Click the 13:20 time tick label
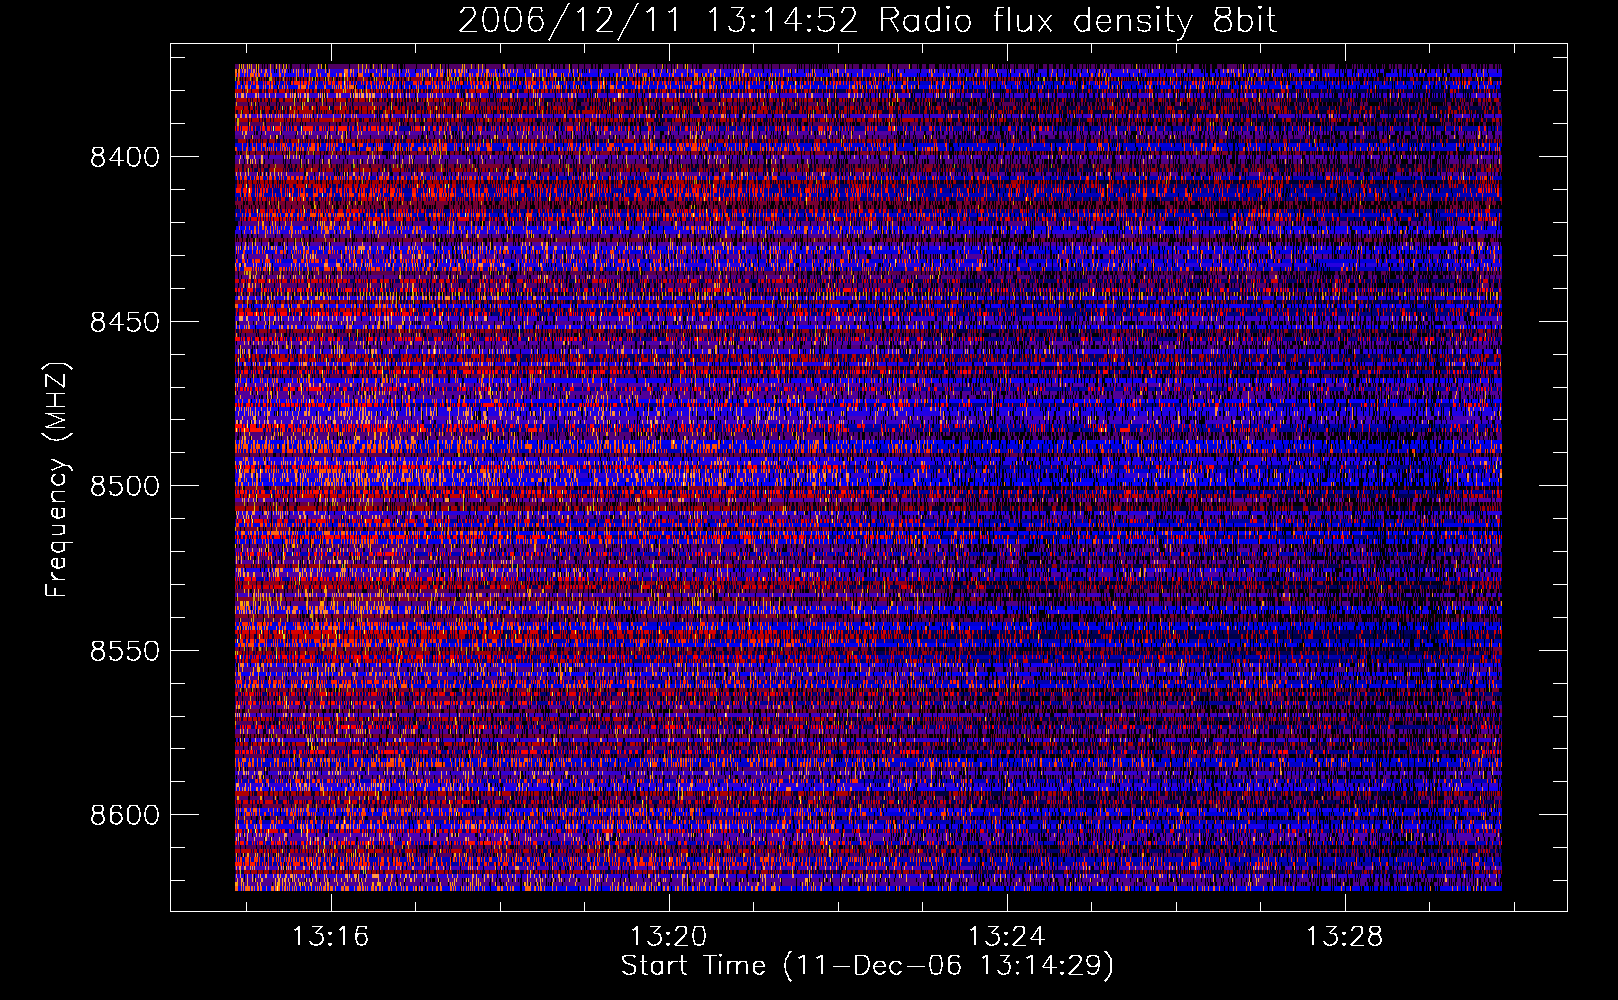The width and height of the screenshot is (1618, 1000). click(x=668, y=937)
